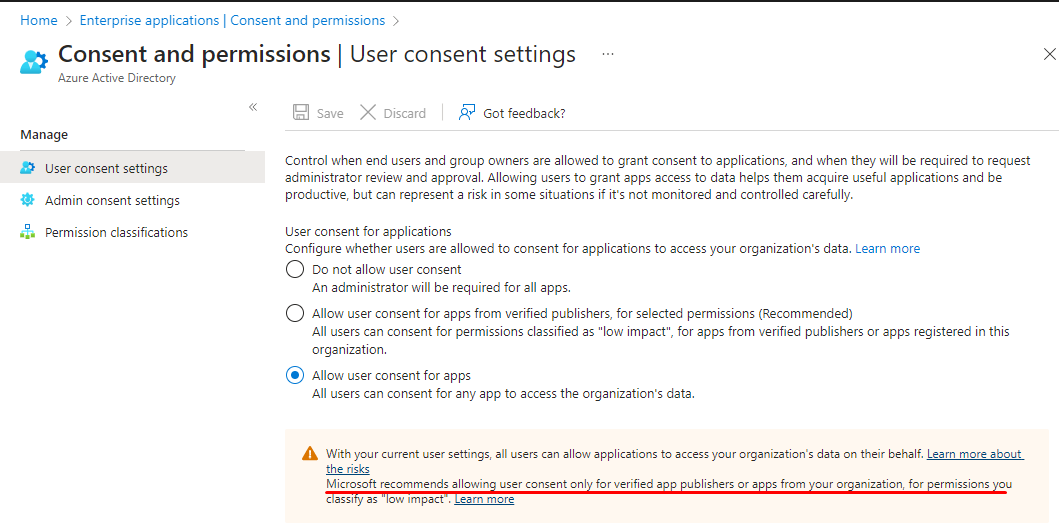
Task: Open Learn more about the risks link
Action: pos(974,454)
